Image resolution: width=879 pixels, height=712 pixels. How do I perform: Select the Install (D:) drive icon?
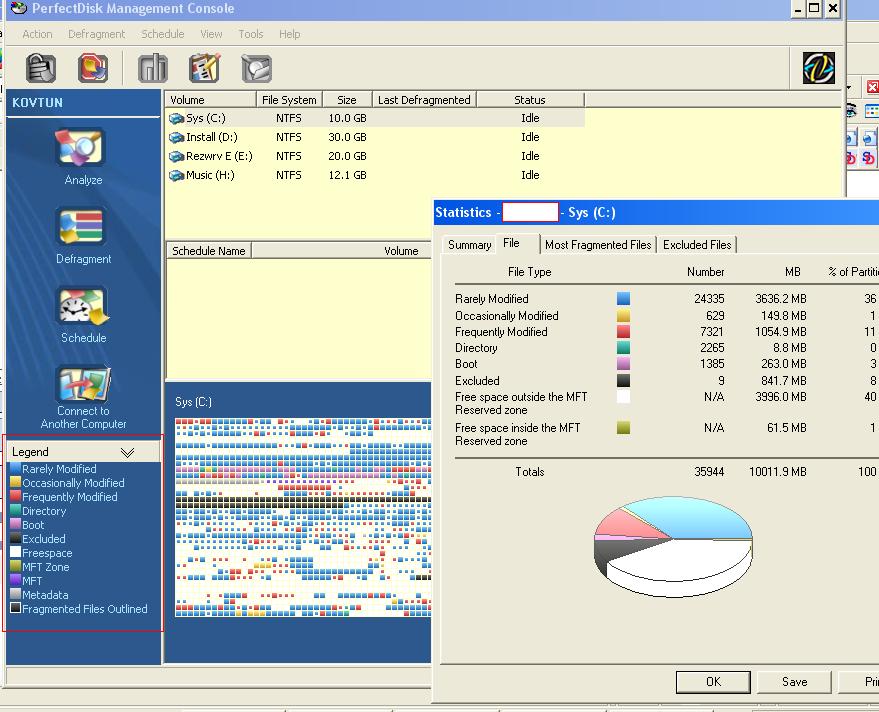(x=177, y=138)
